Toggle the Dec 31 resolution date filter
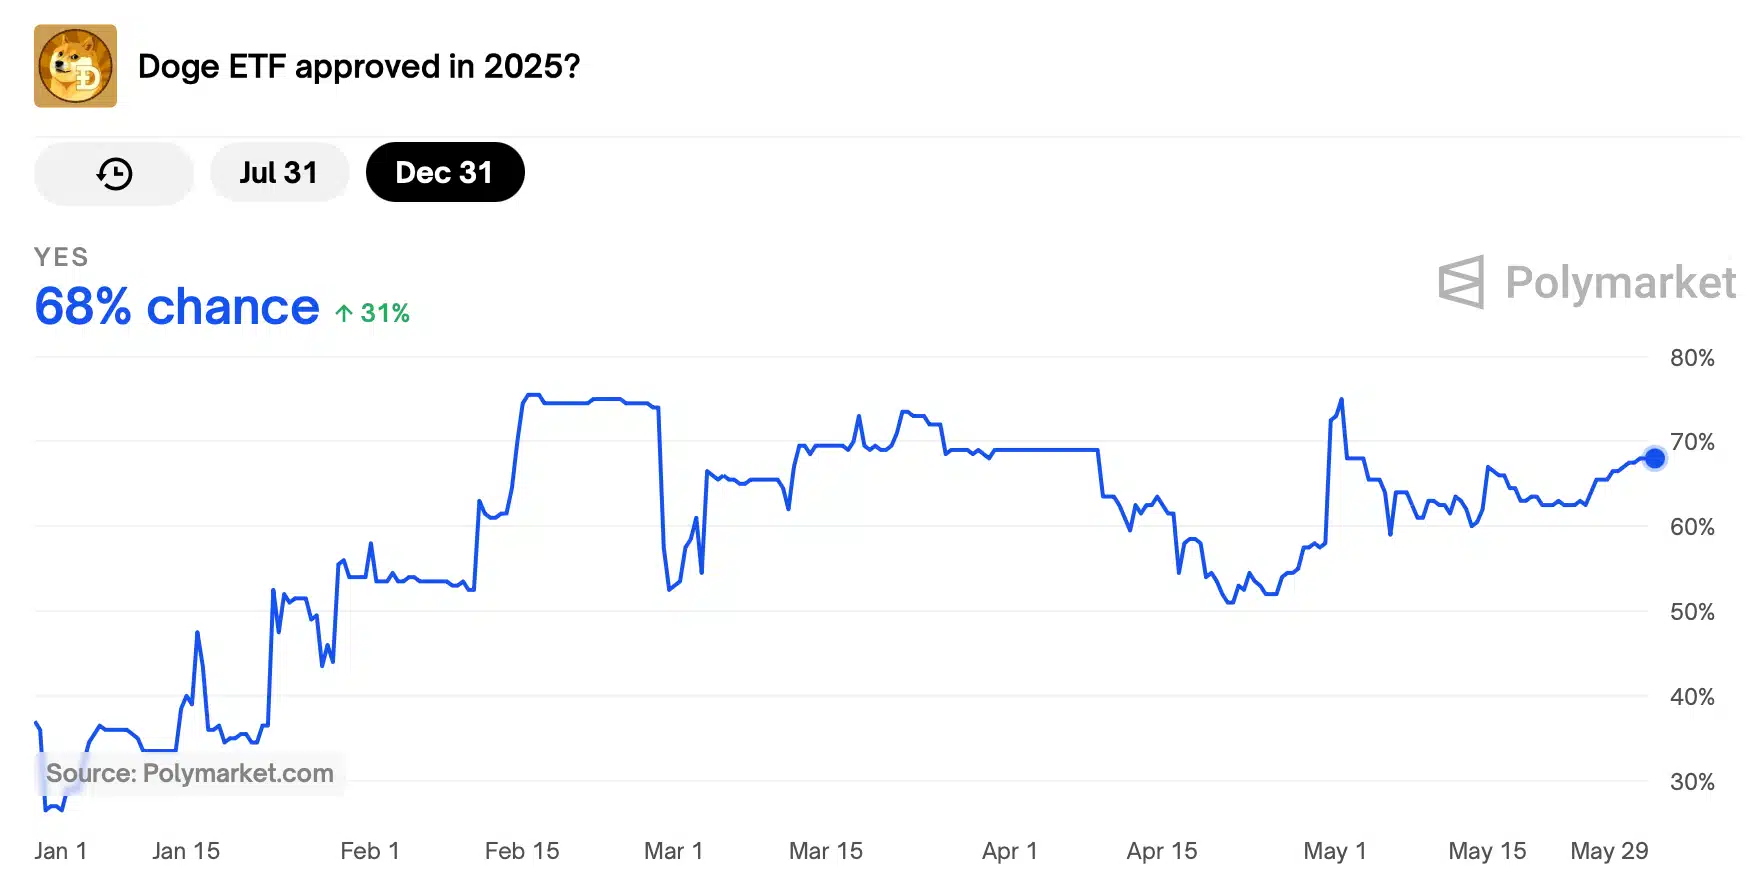1762x896 pixels. pos(445,172)
